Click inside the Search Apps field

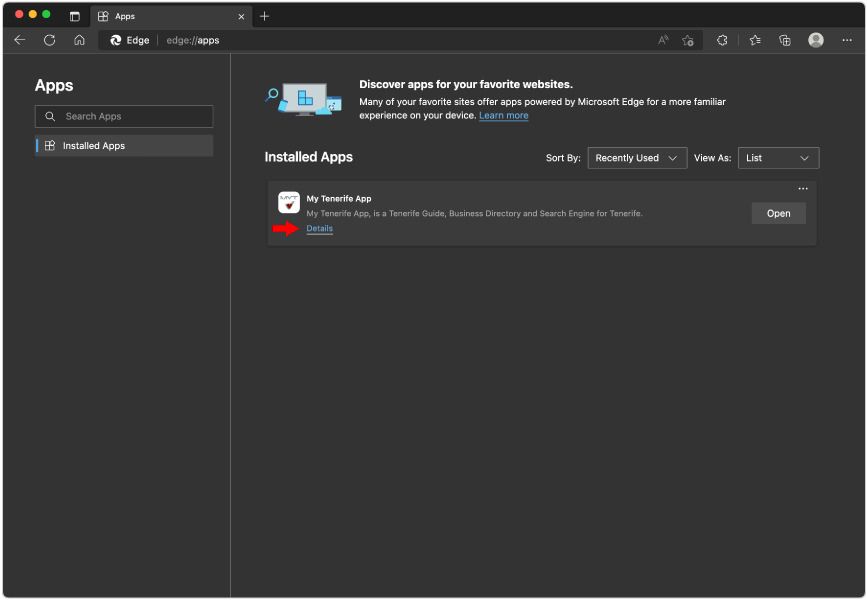(x=130, y=116)
